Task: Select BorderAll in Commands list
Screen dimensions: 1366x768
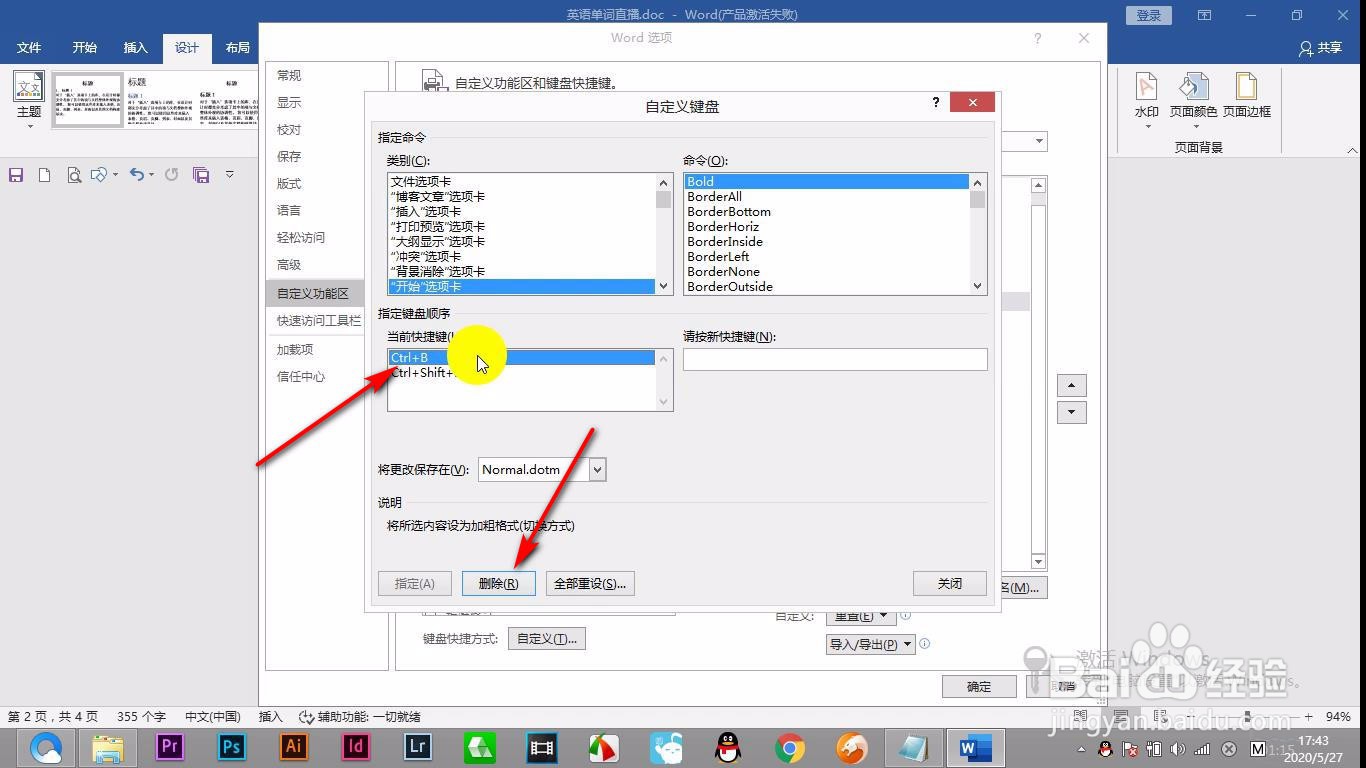Action: tap(826, 197)
